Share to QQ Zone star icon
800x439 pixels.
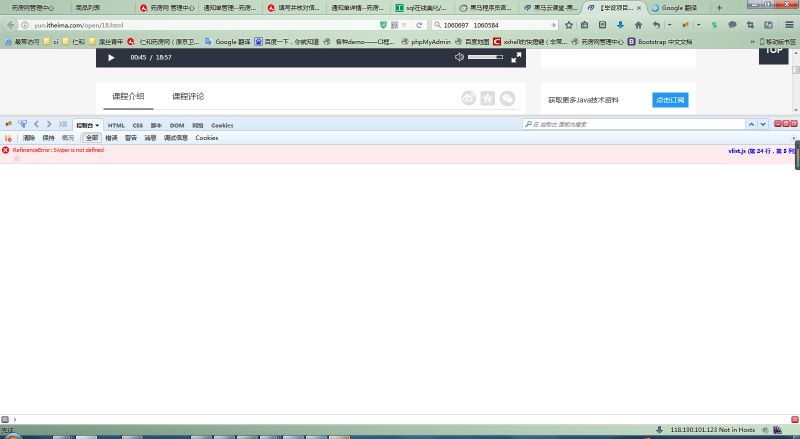(x=488, y=98)
